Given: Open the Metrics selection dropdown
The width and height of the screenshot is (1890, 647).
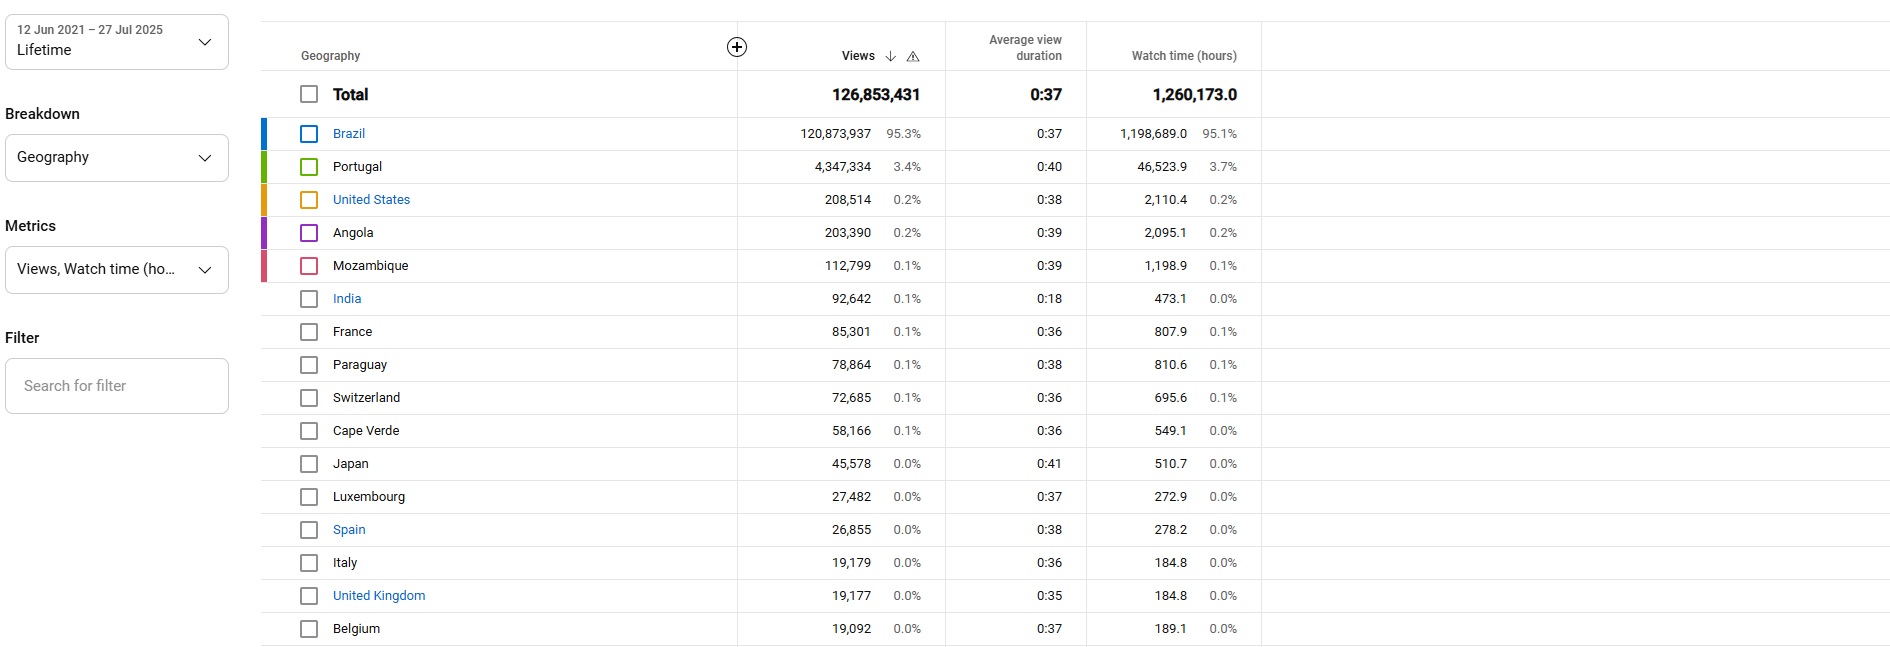Looking at the screenshot, I should click(x=117, y=270).
